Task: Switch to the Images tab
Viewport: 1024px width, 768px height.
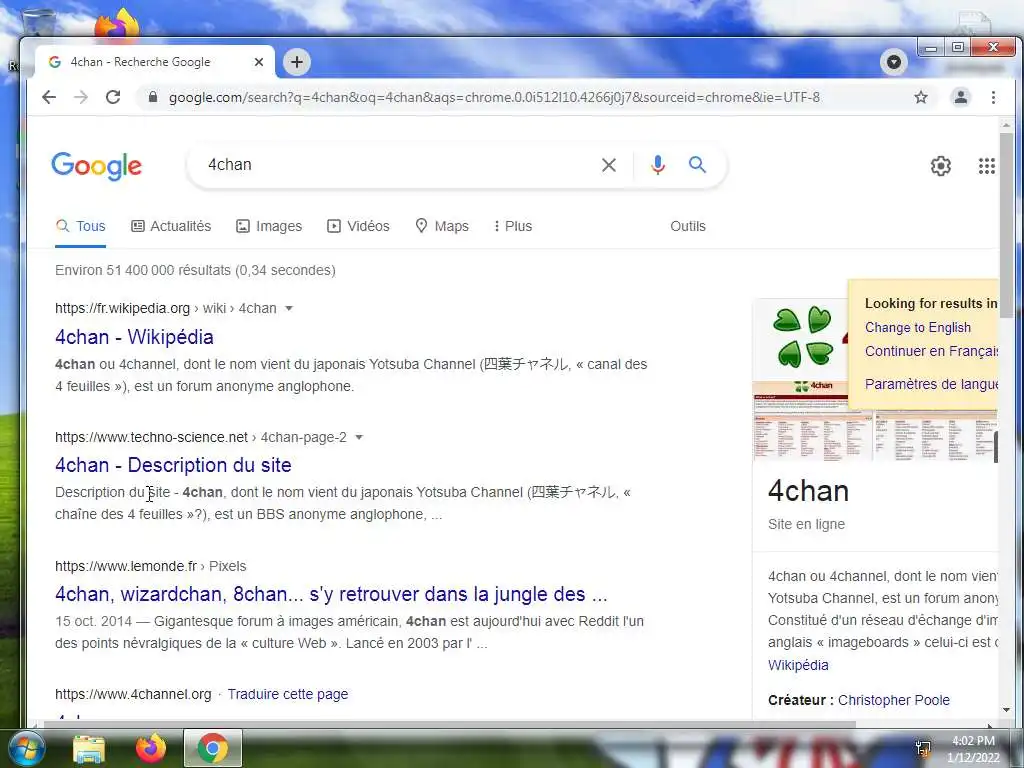Action: 269,226
